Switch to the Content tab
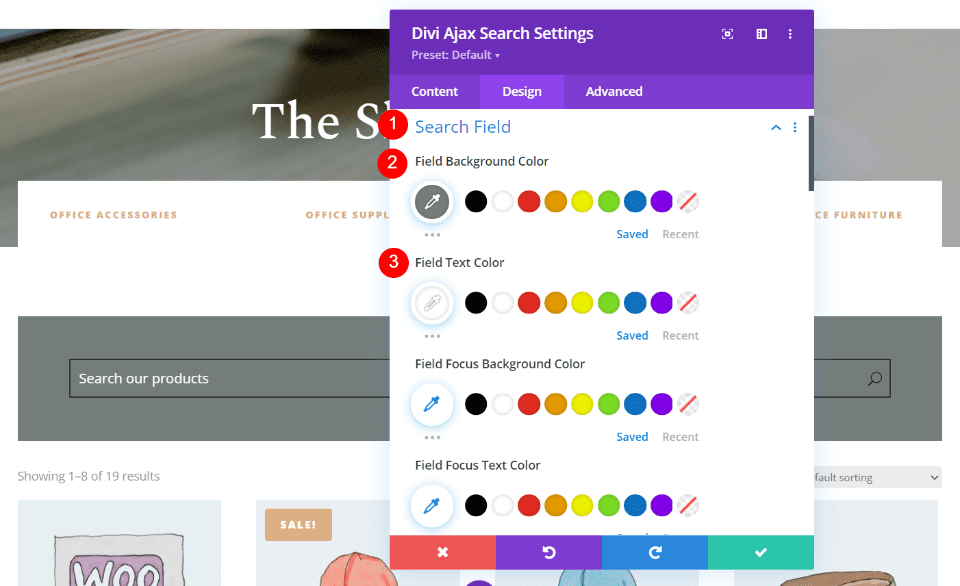 tap(435, 91)
